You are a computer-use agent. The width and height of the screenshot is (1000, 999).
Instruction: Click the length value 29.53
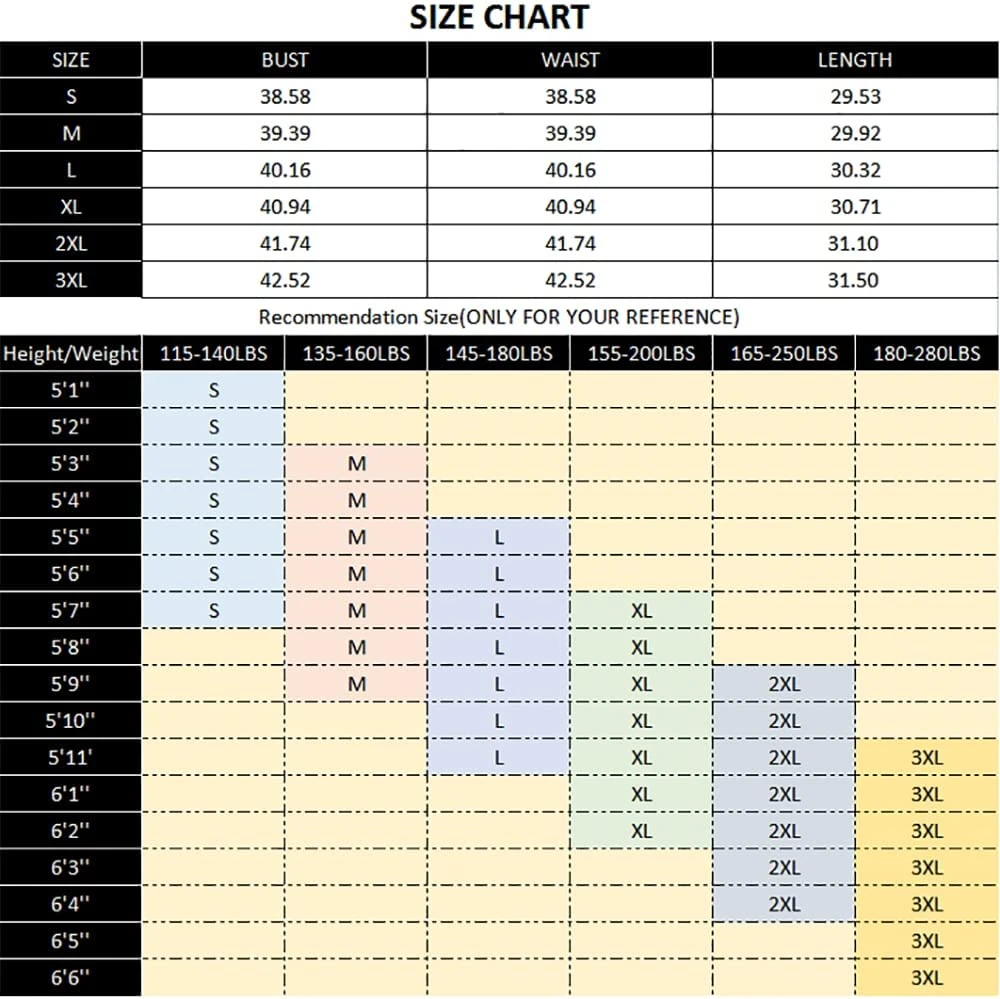coord(854,97)
